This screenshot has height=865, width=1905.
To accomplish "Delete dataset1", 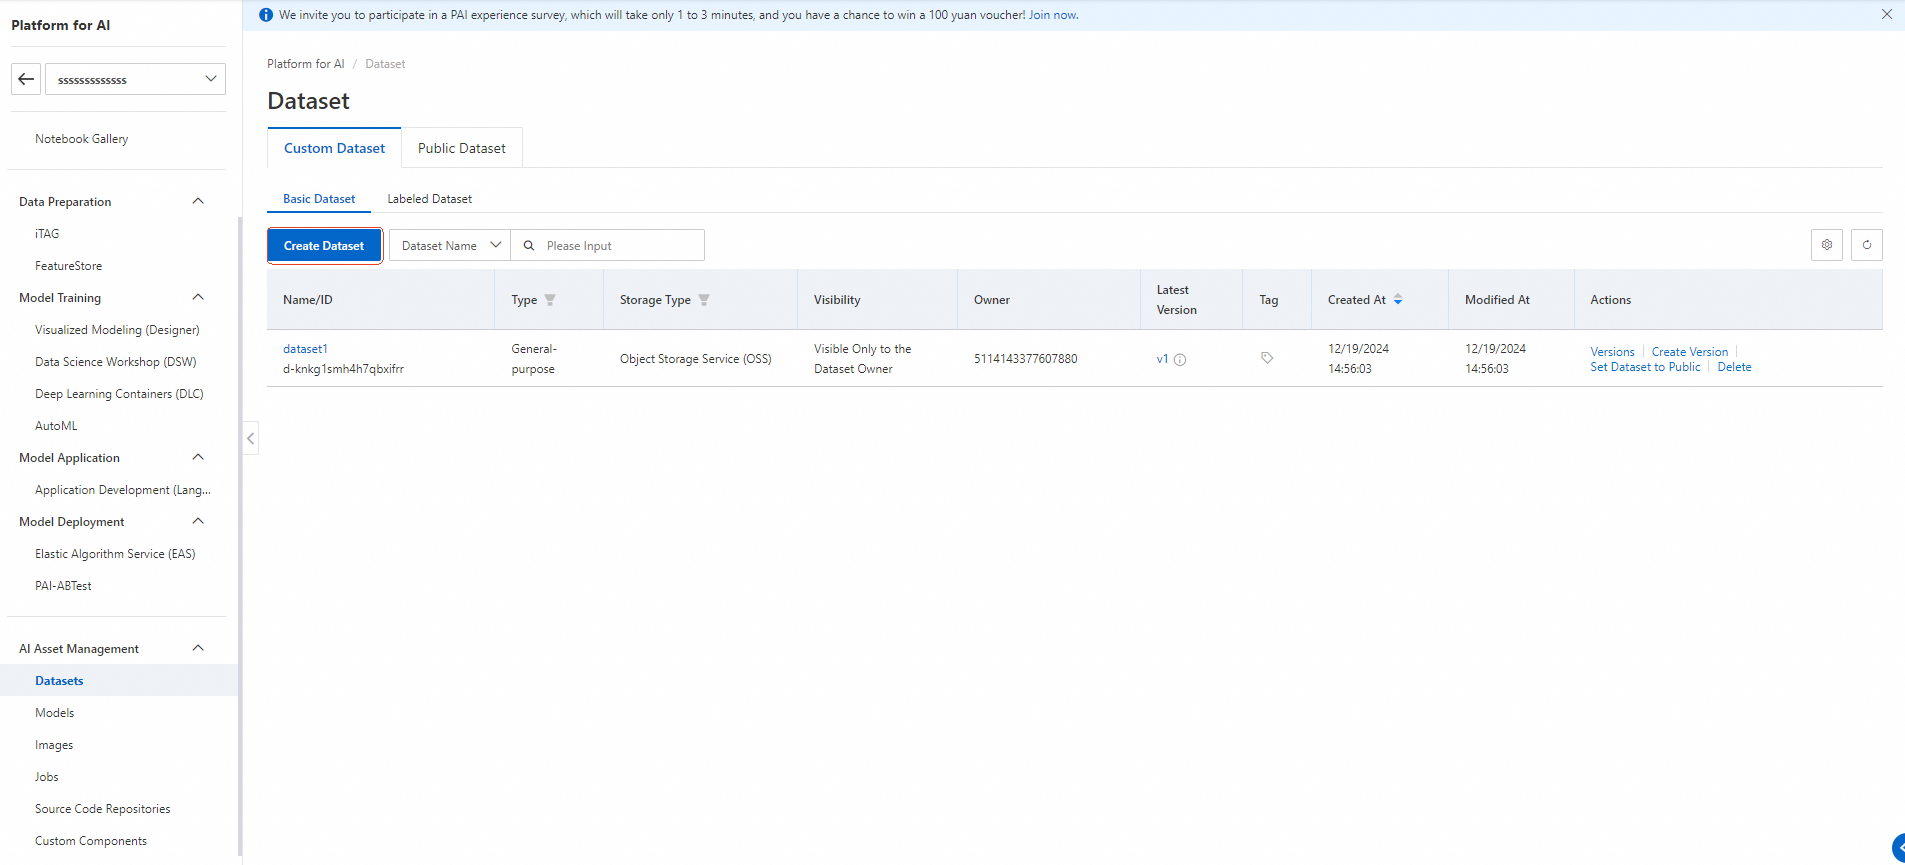I will [1734, 367].
